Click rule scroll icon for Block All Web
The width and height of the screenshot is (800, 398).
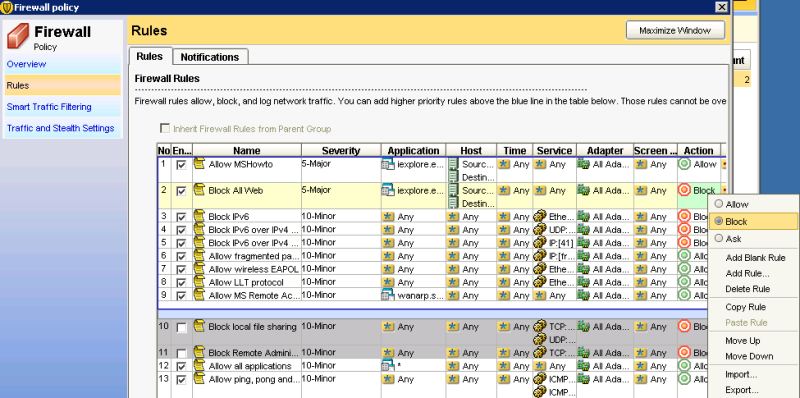point(199,190)
